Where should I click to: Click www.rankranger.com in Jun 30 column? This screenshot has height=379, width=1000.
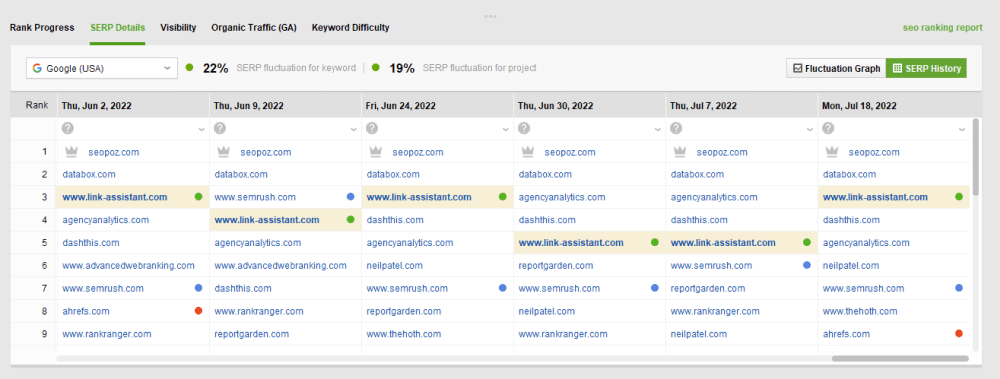click(563, 334)
